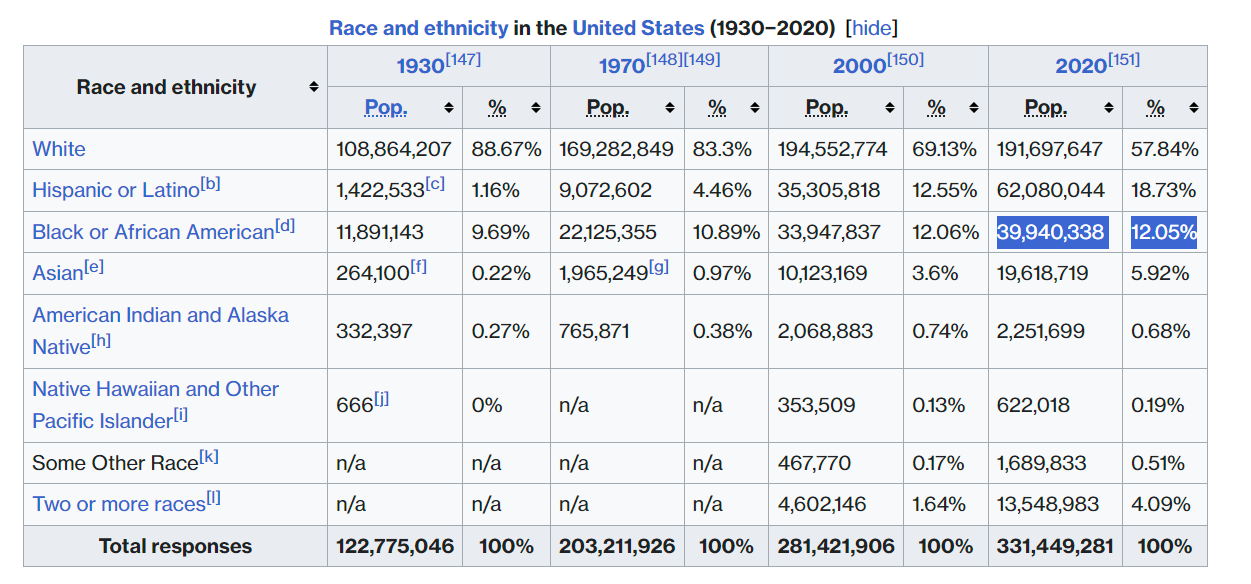Image resolution: width=1251 pixels, height=584 pixels.
Task: Click the 108,864,207 White 1930 cell
Action: (x=394, y=149)
